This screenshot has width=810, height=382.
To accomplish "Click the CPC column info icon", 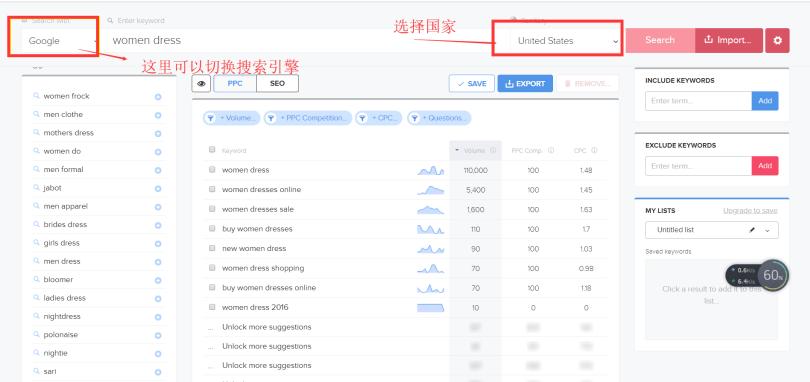I will (x=594, y=150).
